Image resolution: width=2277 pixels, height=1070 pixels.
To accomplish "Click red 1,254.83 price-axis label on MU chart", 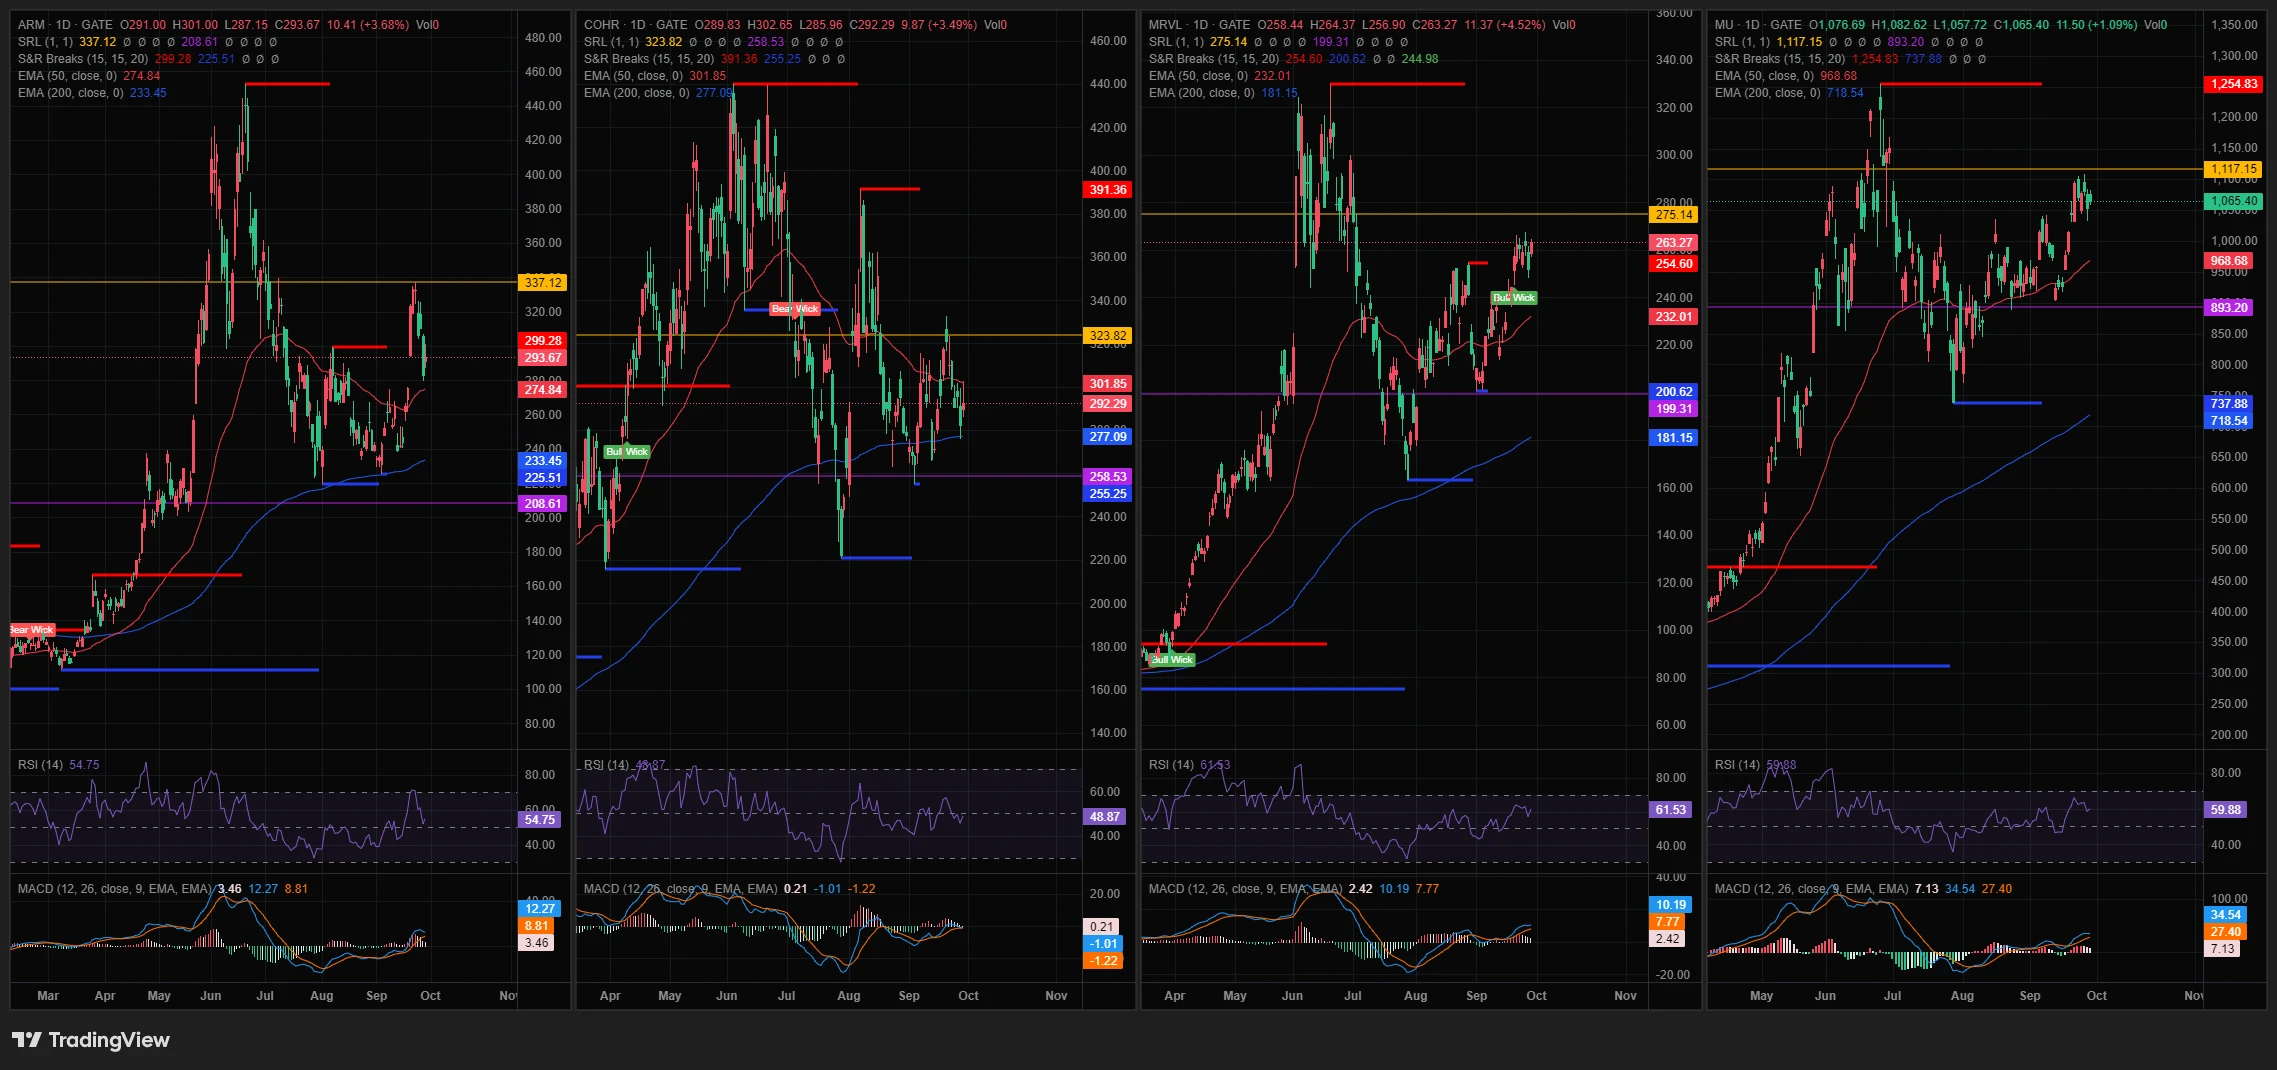I will point(2234,84).
